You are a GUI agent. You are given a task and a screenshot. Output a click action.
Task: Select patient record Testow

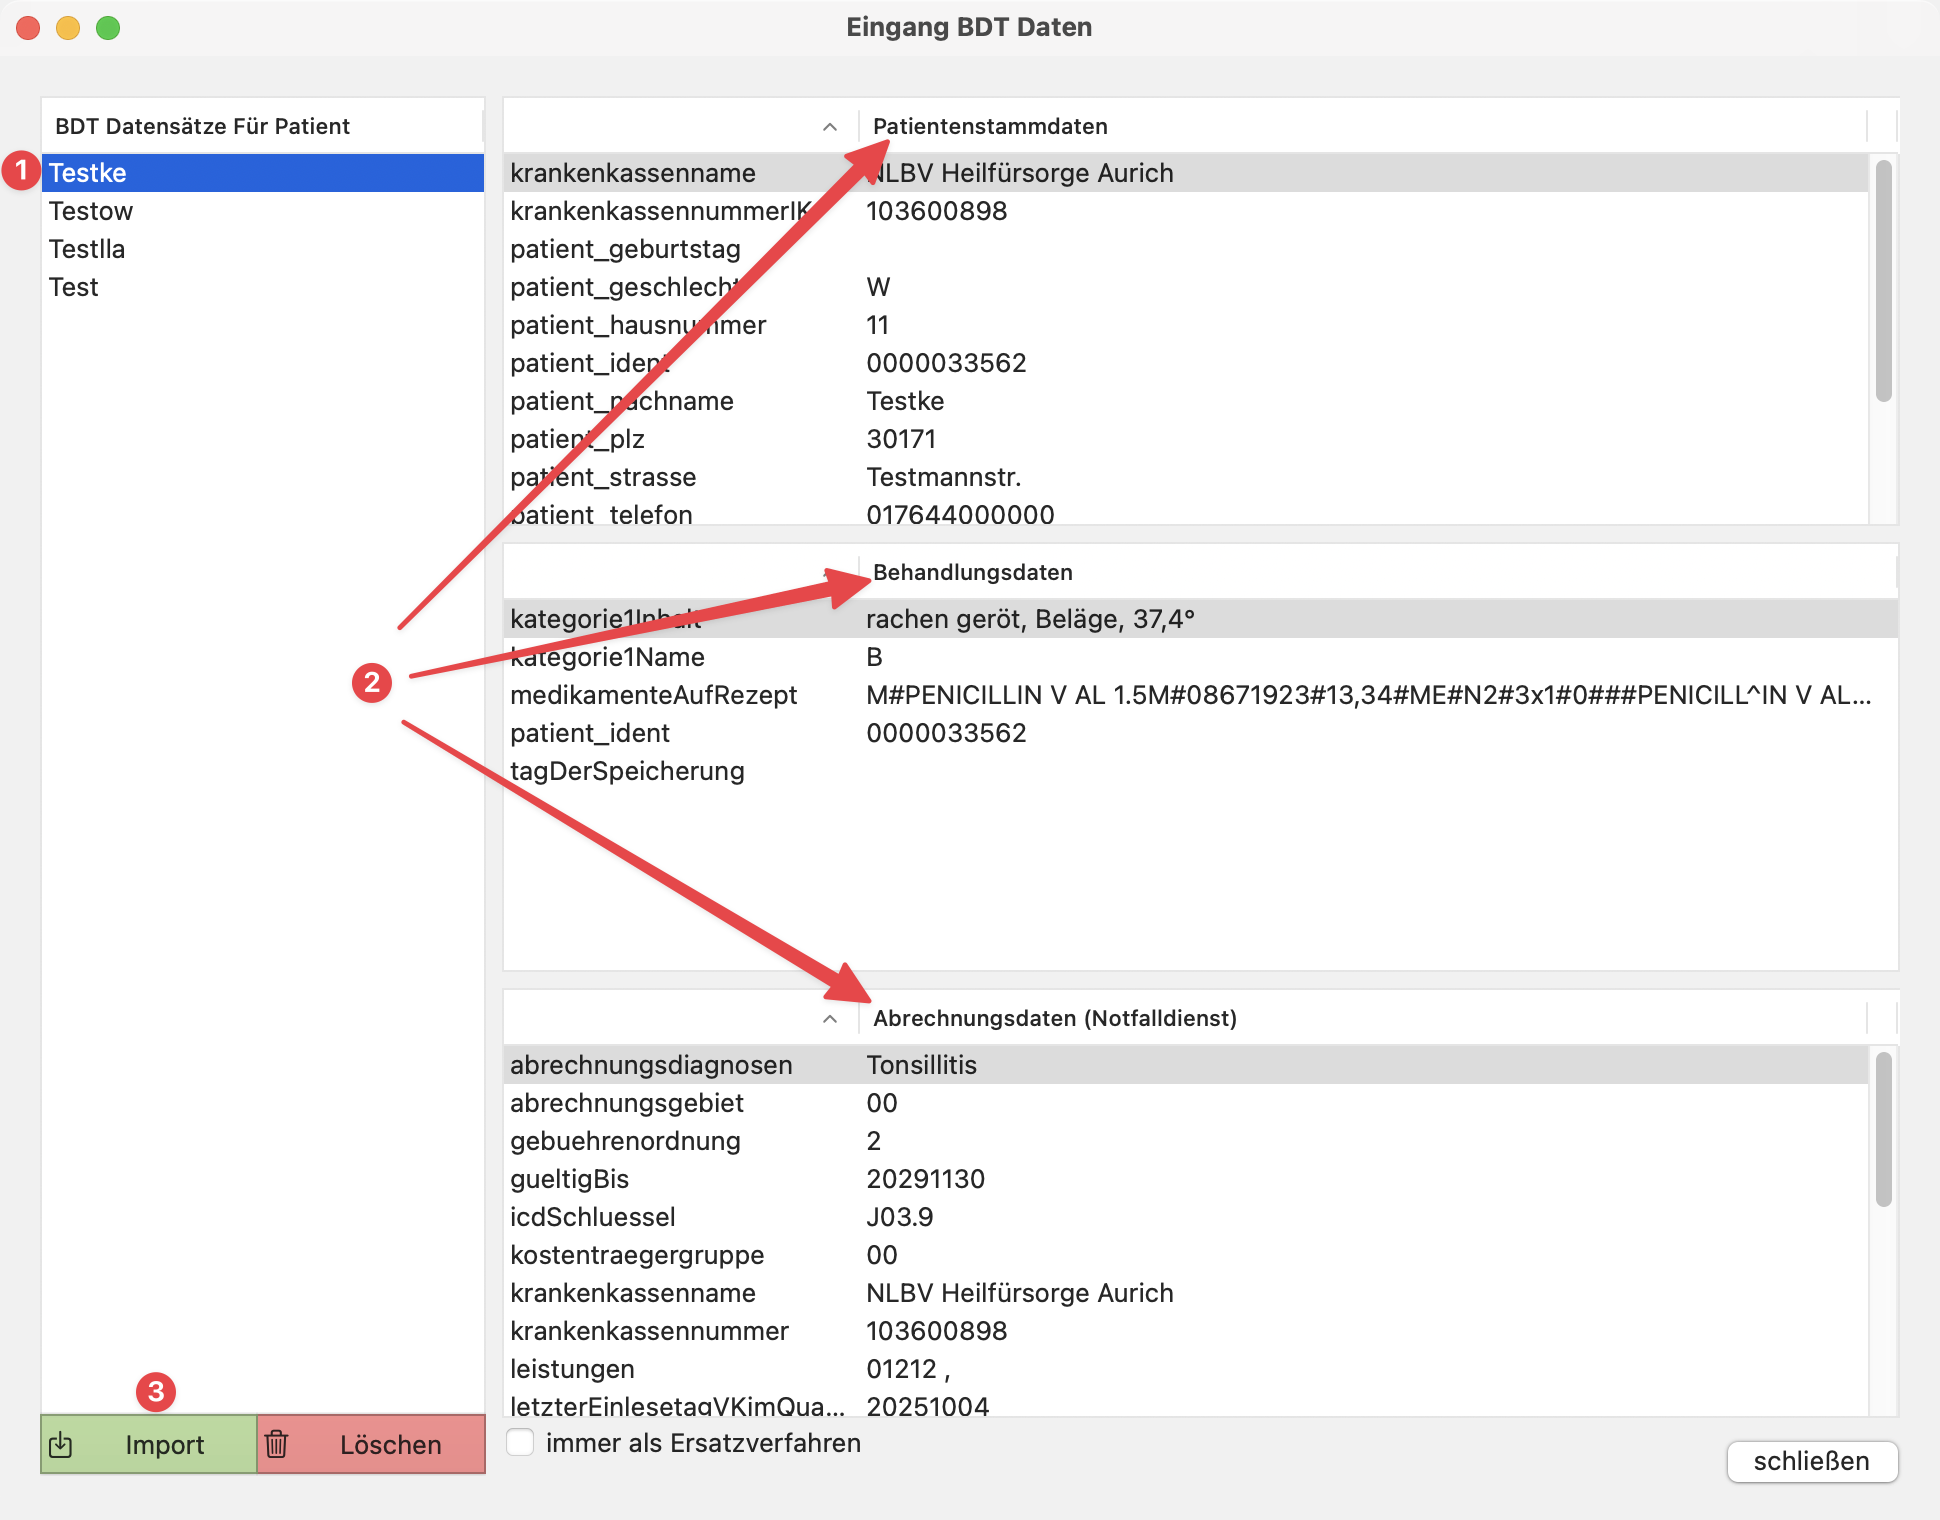[x=91, y=211]
